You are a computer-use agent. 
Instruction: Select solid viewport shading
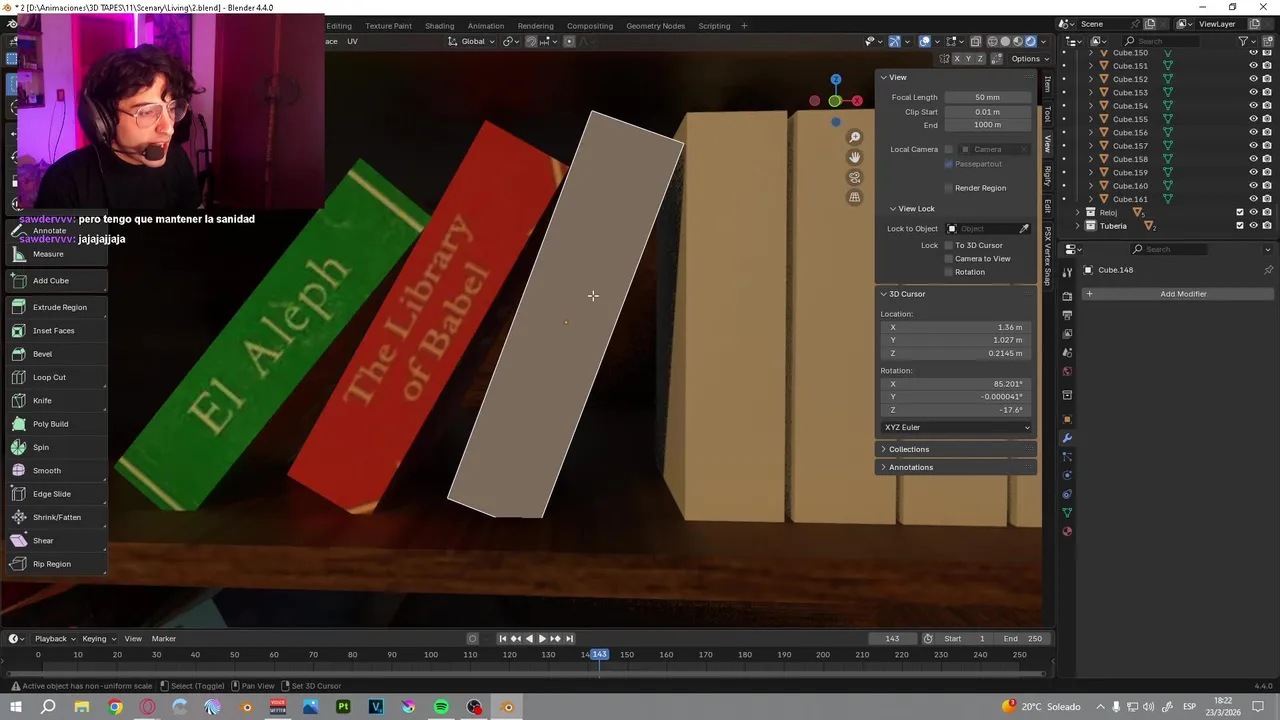1005,41
